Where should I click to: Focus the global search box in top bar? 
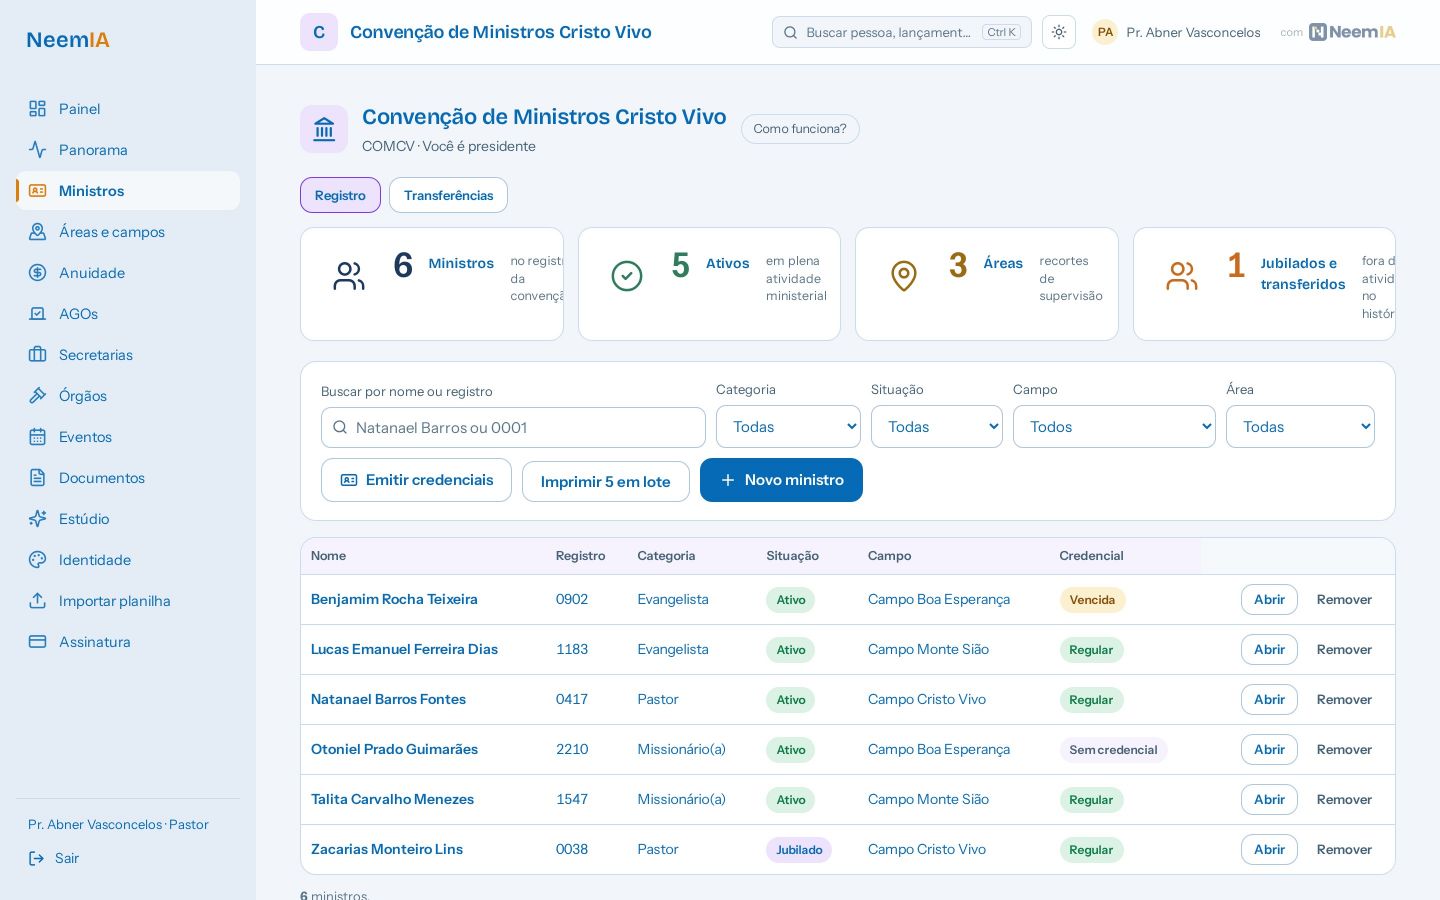[x=902, y=32]
